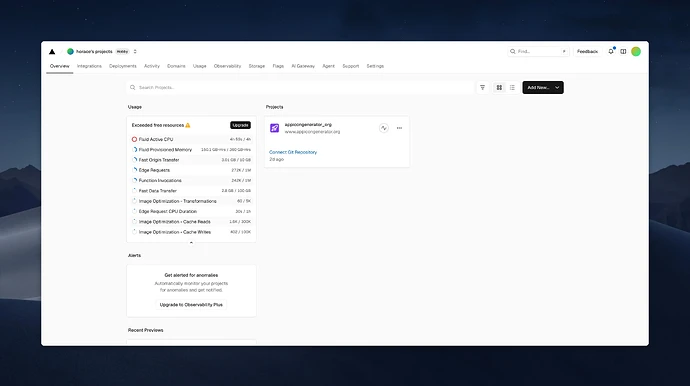690x386 pixels.
Task: Open the Overview tab
Action: click(59, 66)
